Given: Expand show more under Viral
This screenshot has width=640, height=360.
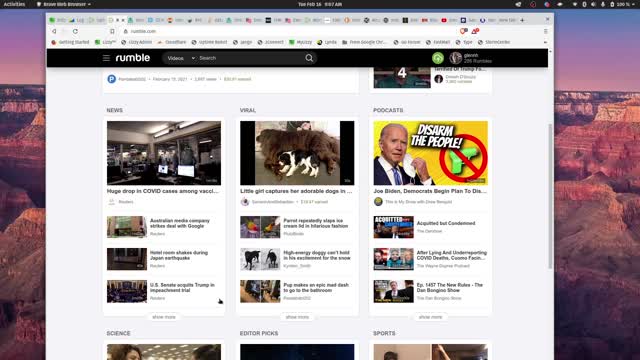Looking at the screenshot, I should click(x=297, y=317).
